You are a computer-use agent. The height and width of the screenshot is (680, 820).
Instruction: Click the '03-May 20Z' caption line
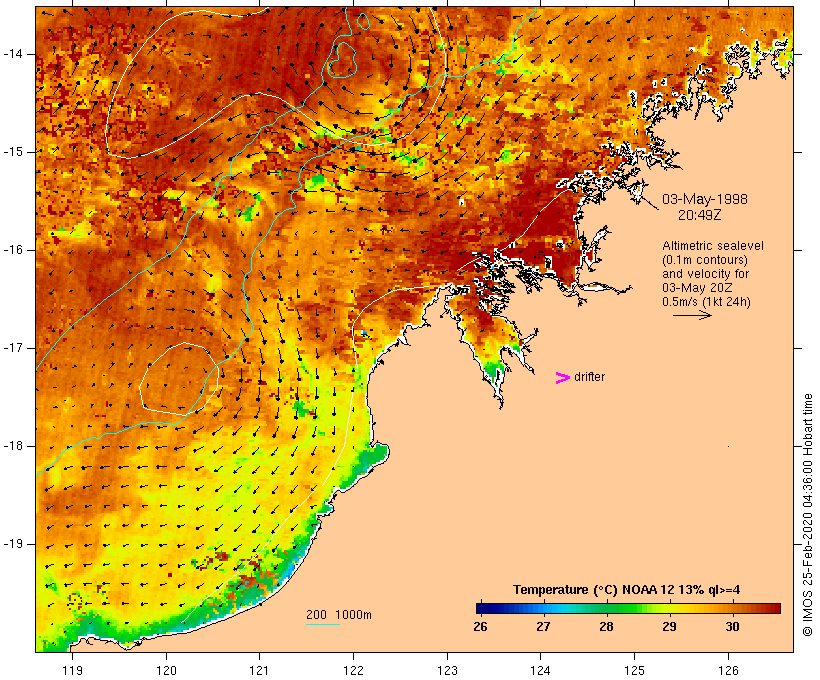(x=697, y=288)
